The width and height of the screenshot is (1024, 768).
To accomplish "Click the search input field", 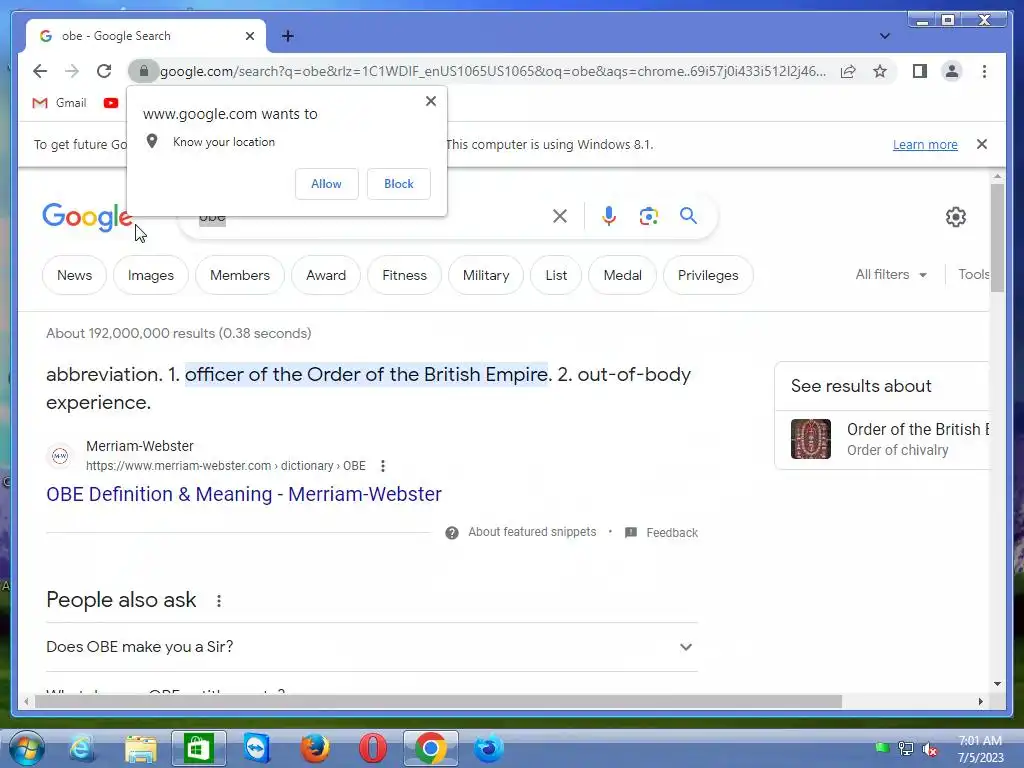I will pyautogui.click(x=372, y=216).
